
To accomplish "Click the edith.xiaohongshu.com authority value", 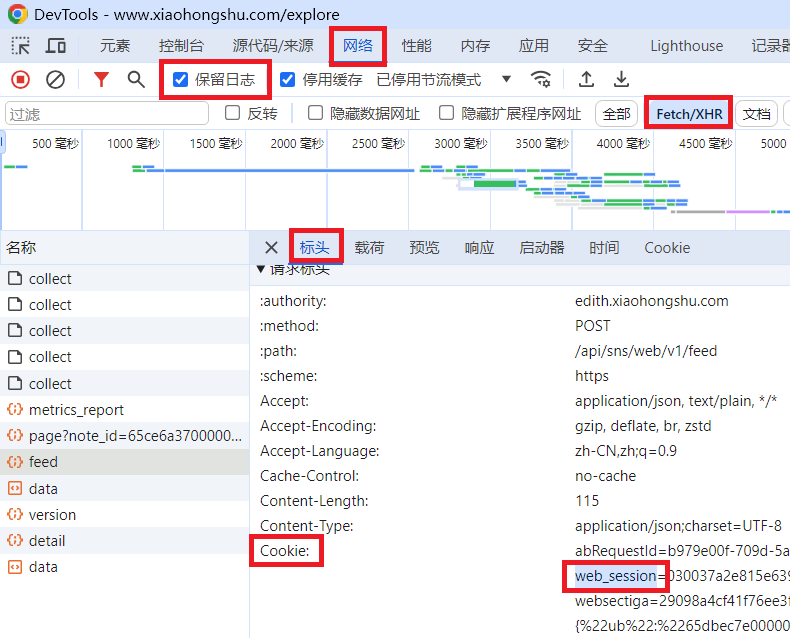I will click(x=651, y=301).
